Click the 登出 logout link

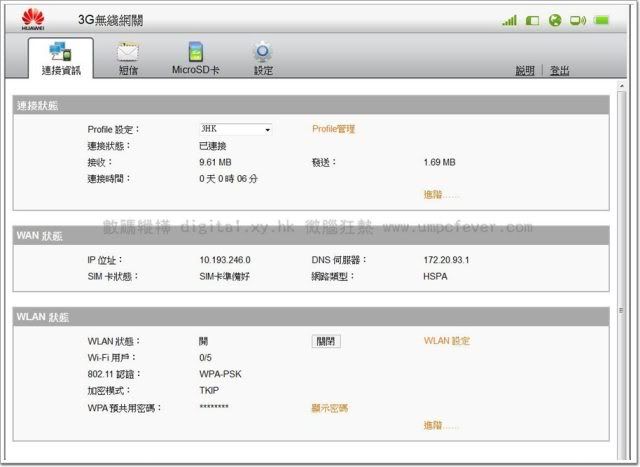click(560, 71)
